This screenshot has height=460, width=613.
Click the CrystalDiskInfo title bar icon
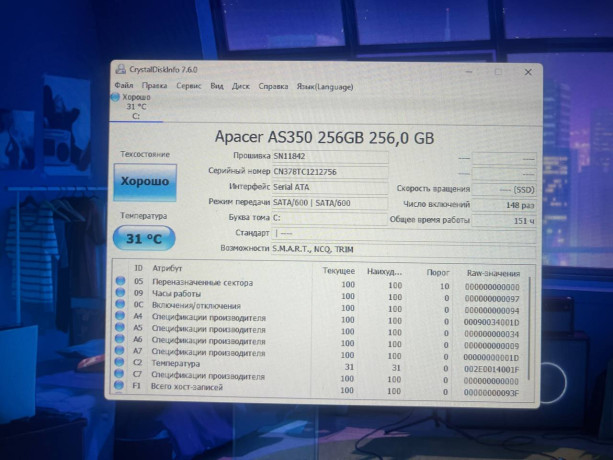tap(120, 70)
